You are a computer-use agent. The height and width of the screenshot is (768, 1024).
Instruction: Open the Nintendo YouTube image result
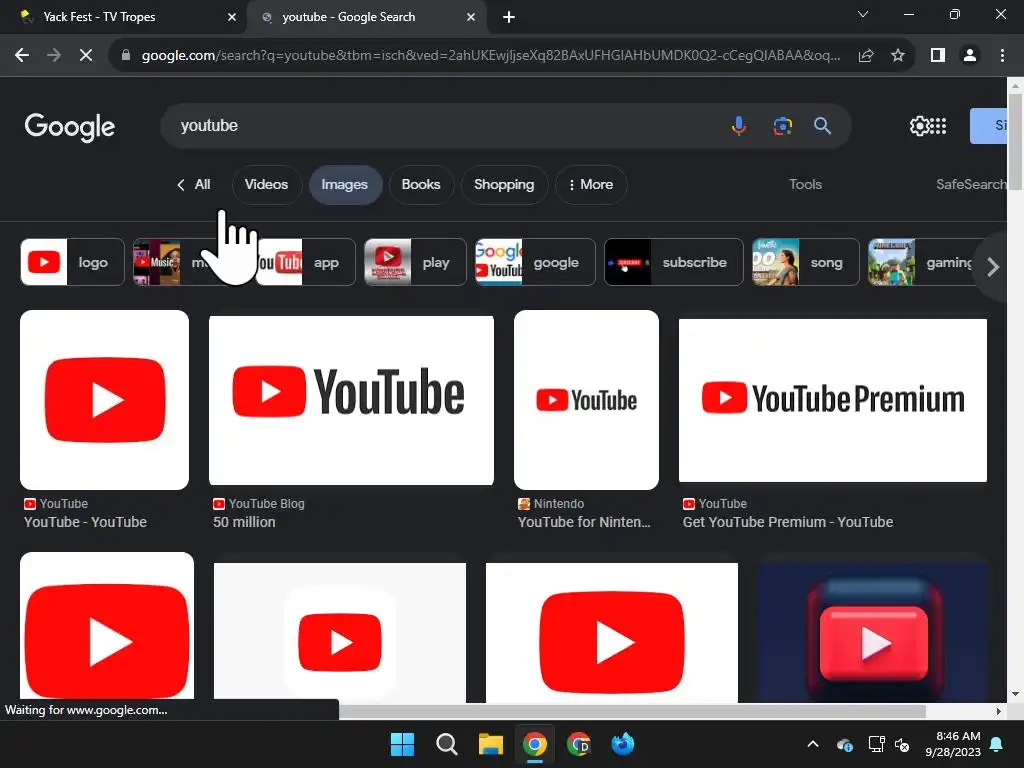click(586, 400)
